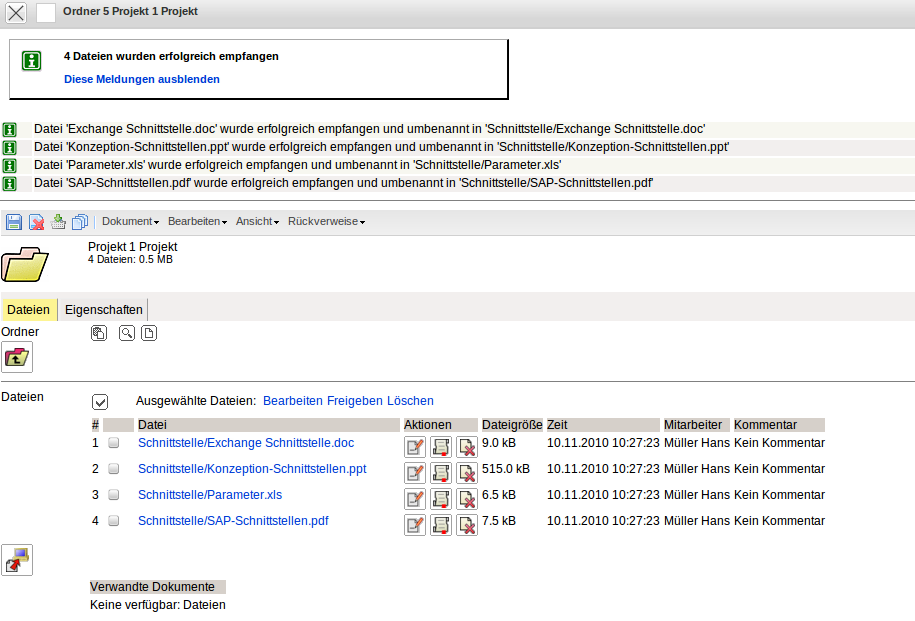
Task: Click the magnifier search icon beside Ordner
Action: [x=127, y=333]
